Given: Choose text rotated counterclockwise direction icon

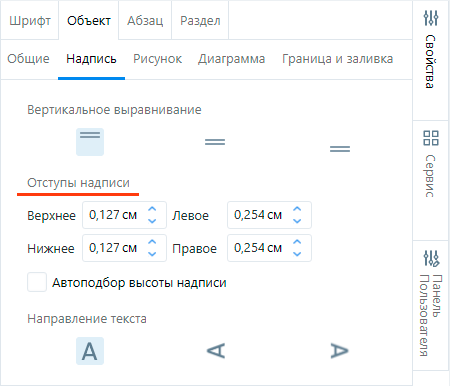Looking at the screenshot, I should pos(216,351).
